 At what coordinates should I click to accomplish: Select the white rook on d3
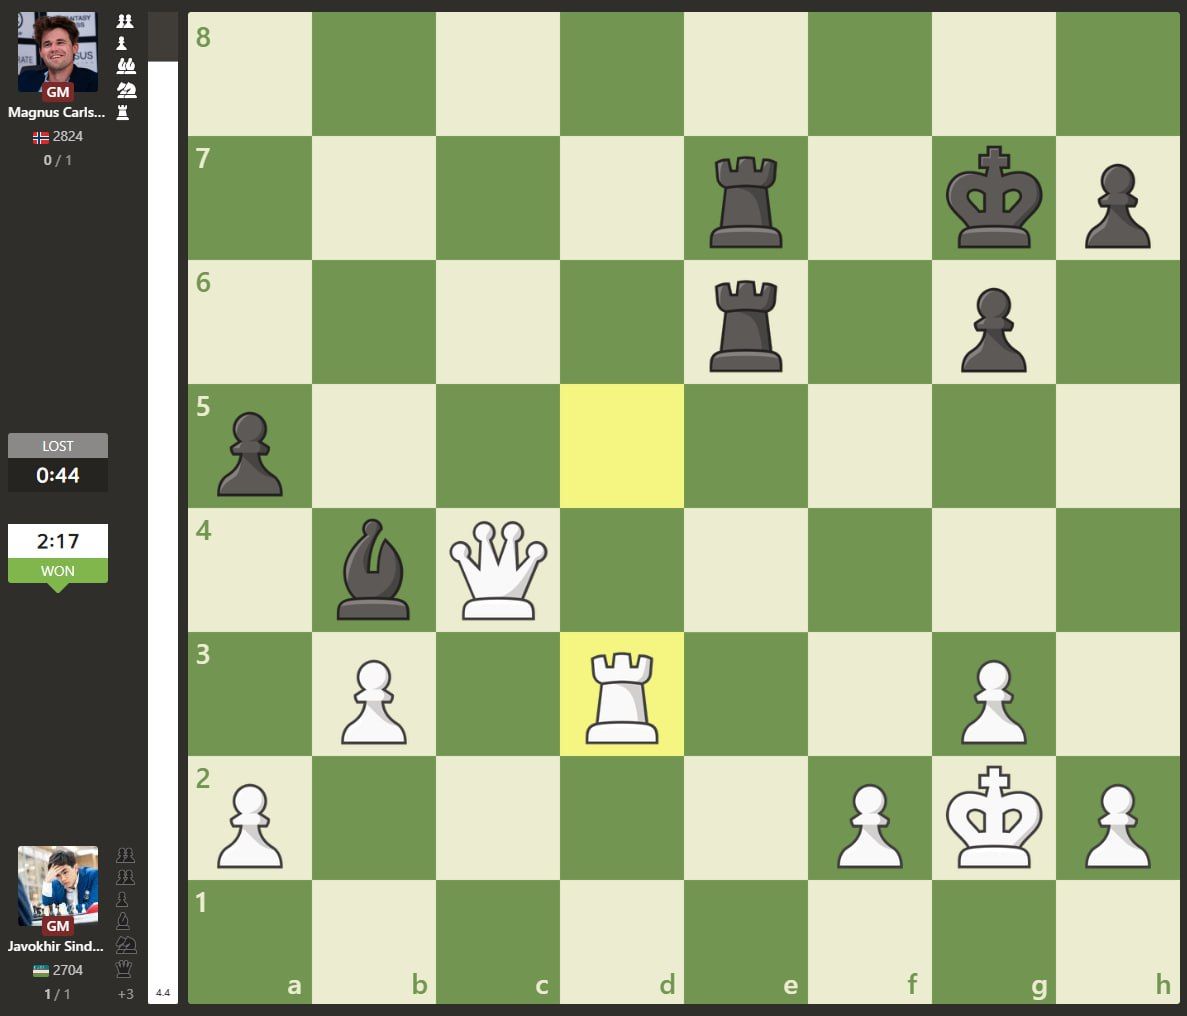tap(622, 696)
